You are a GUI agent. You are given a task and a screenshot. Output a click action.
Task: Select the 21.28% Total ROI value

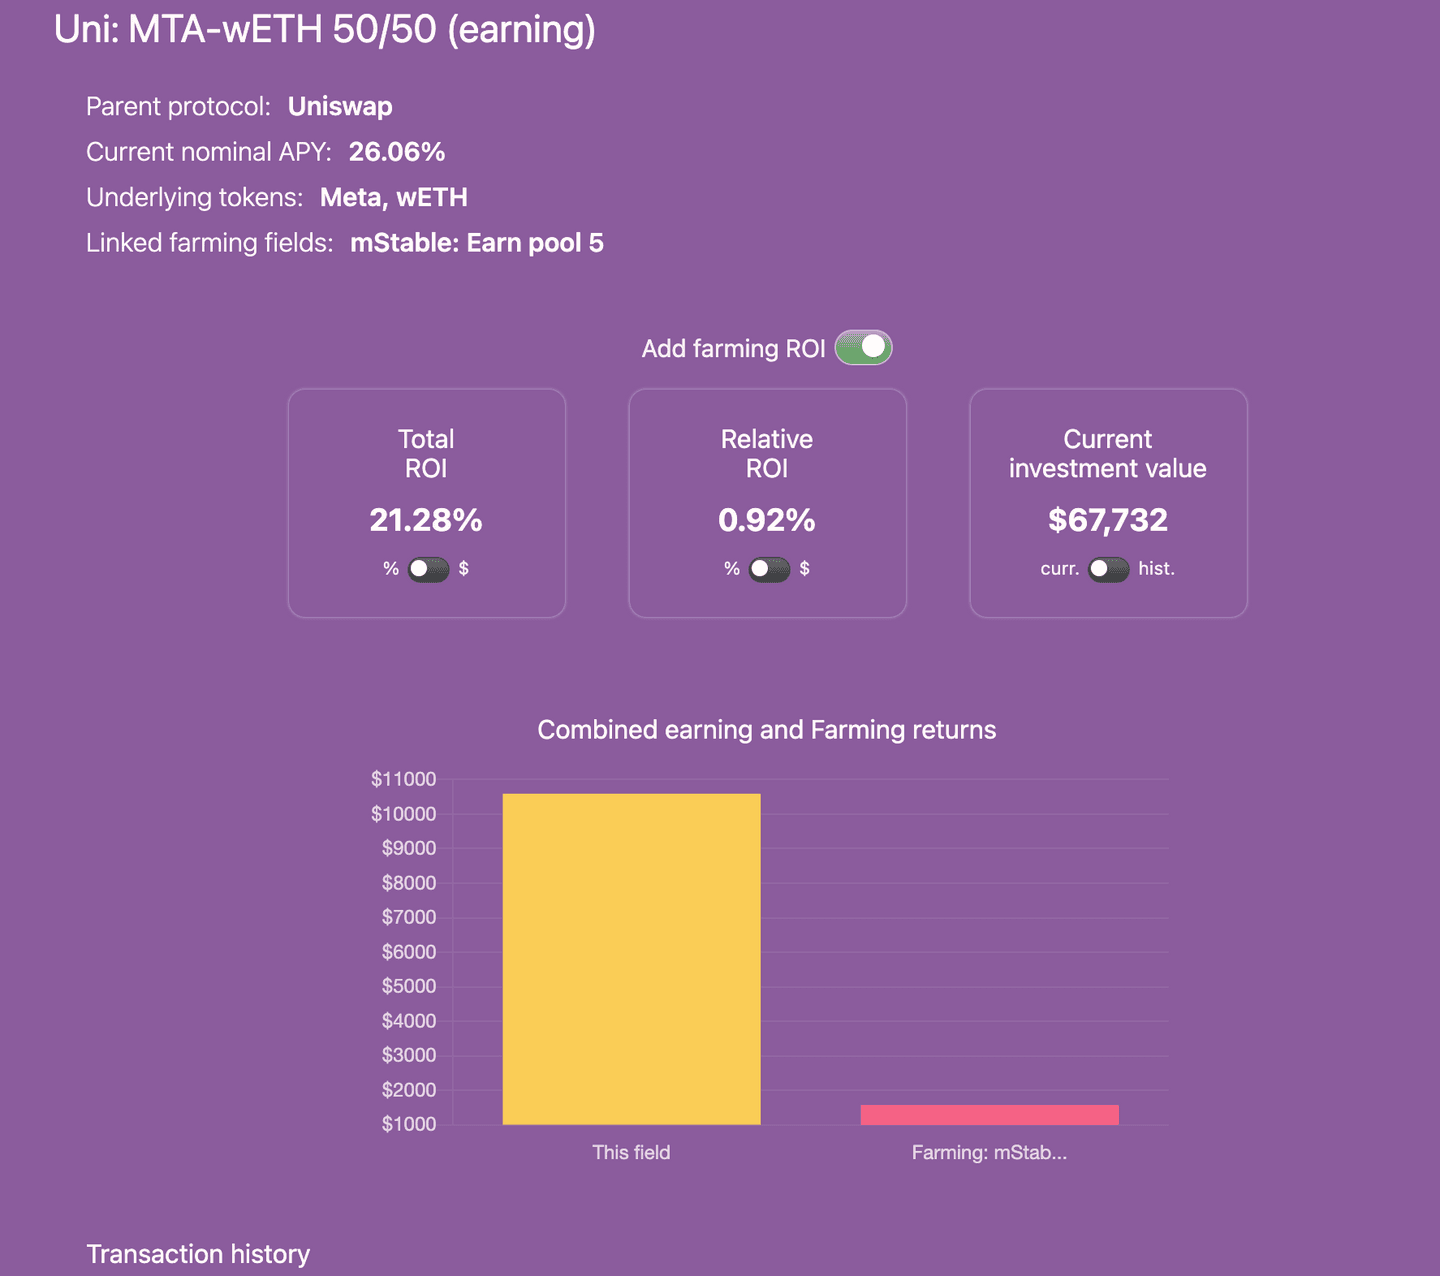pos(426,520)
